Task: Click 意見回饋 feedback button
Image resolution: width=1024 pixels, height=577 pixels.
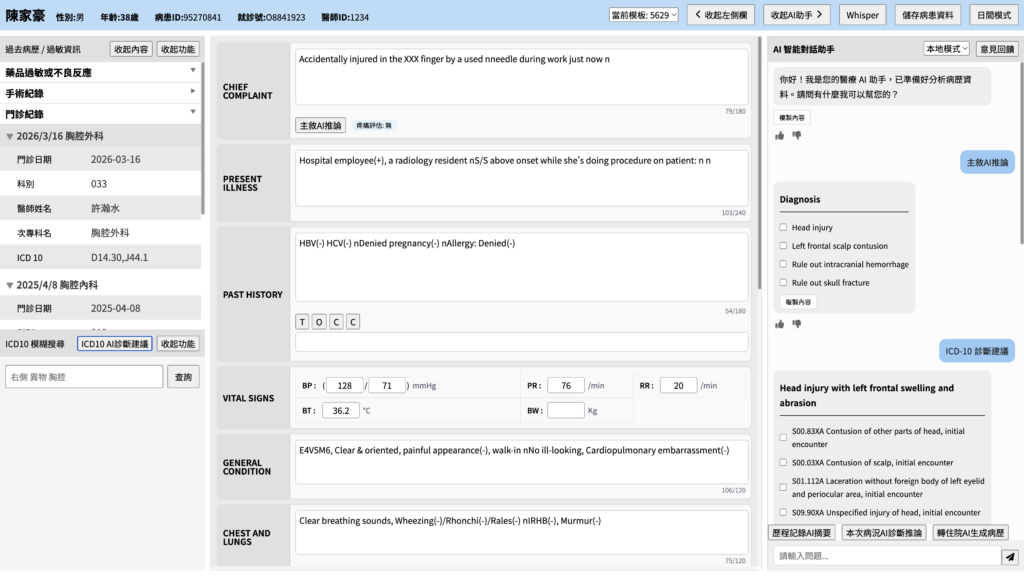Action: pyautogui.click(x=997, y=49)
